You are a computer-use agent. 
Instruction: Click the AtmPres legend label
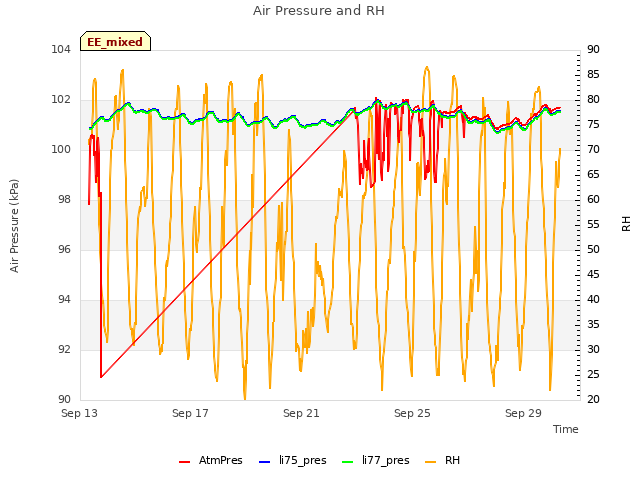[x=220, y=460]
